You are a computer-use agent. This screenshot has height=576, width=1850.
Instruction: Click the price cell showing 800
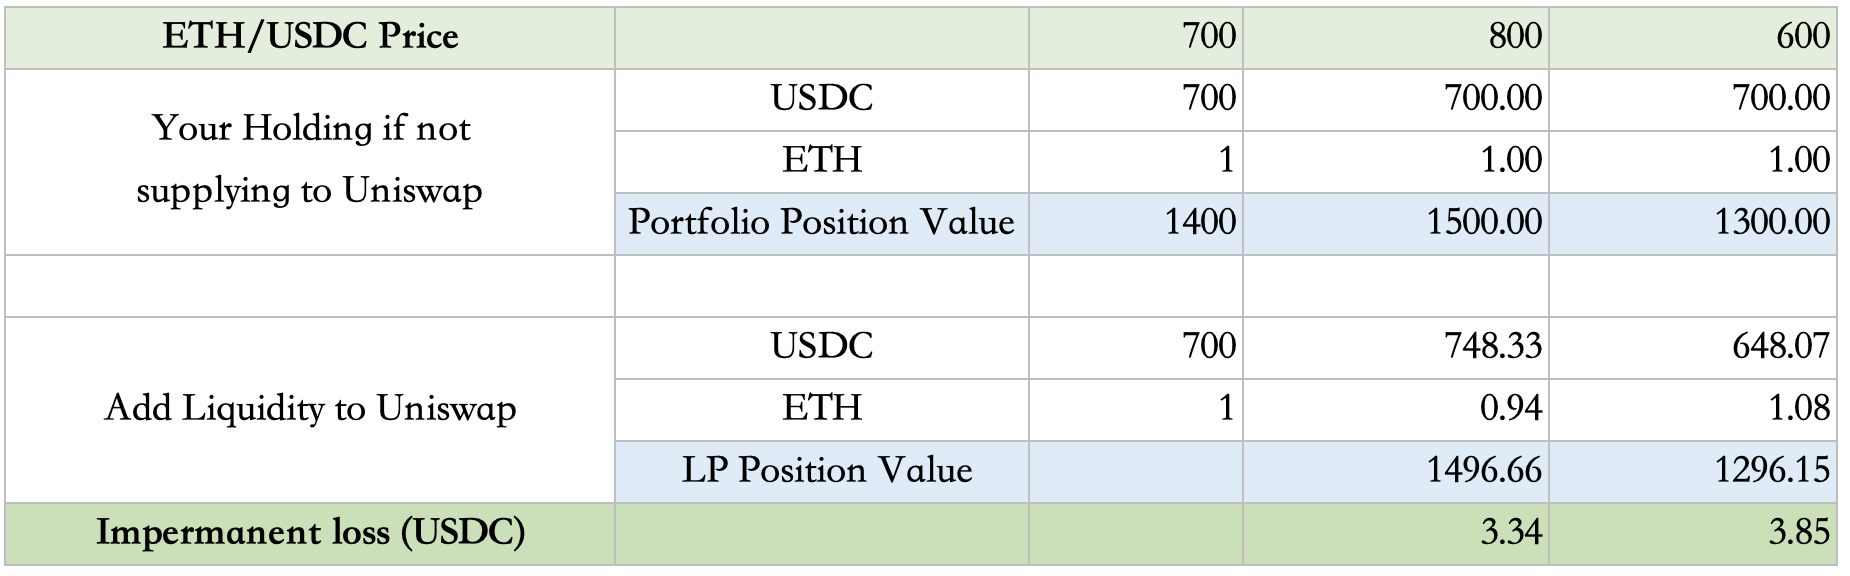pyautogui.click(x=1395, y=38)
